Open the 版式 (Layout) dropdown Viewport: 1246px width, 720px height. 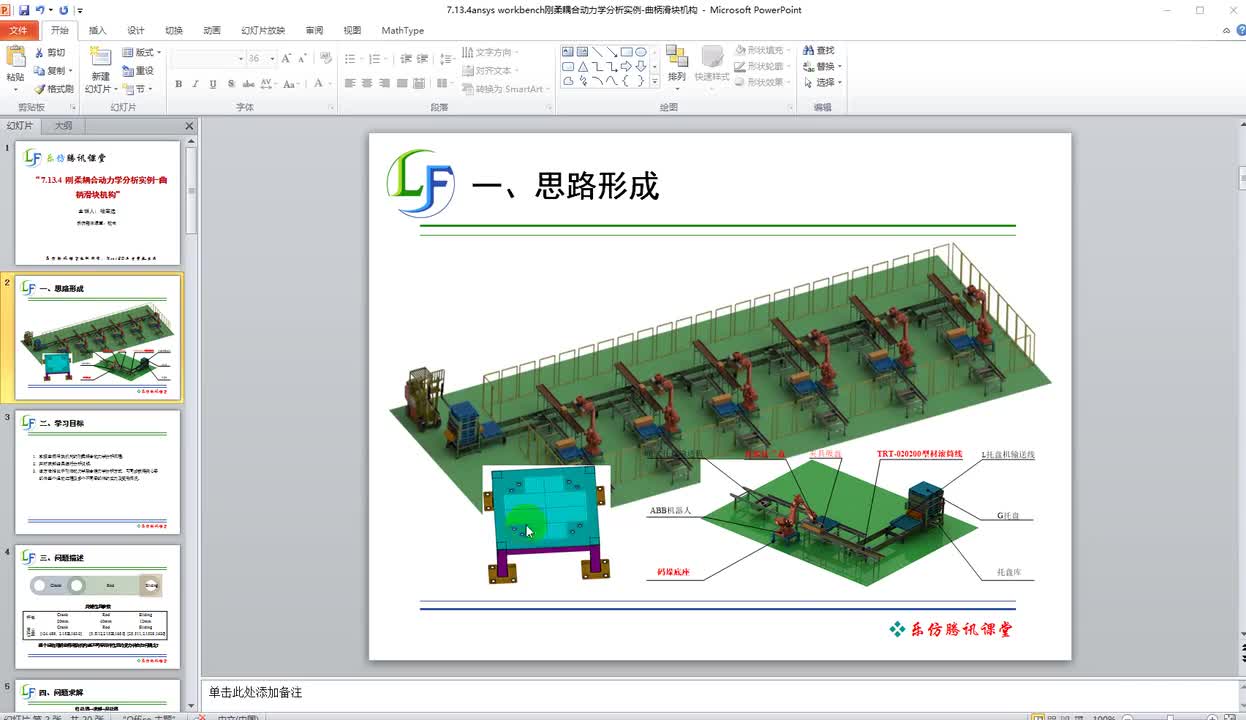point(142,52)
